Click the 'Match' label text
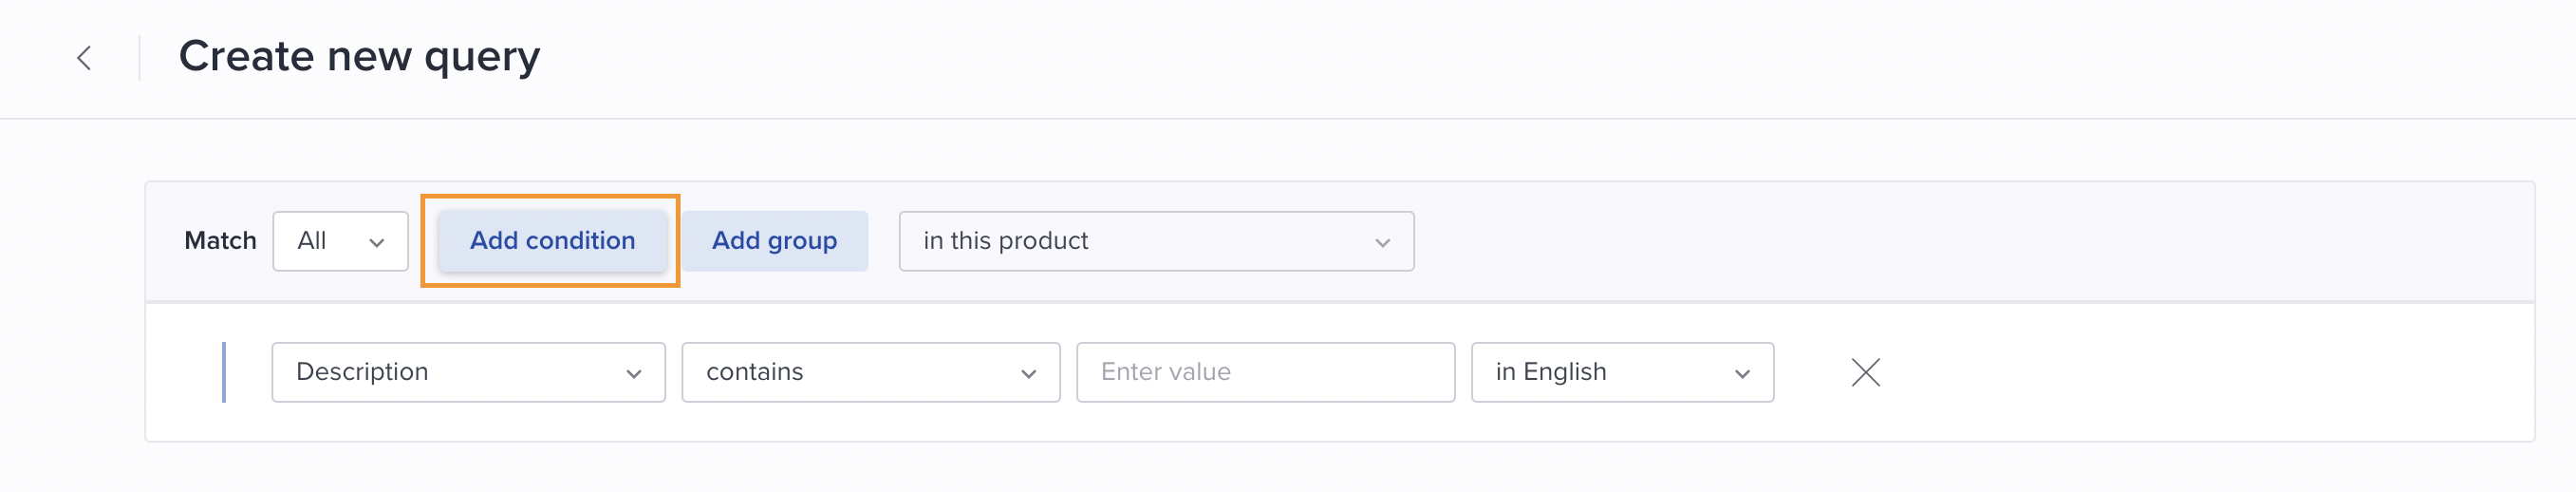 [220, 241]
